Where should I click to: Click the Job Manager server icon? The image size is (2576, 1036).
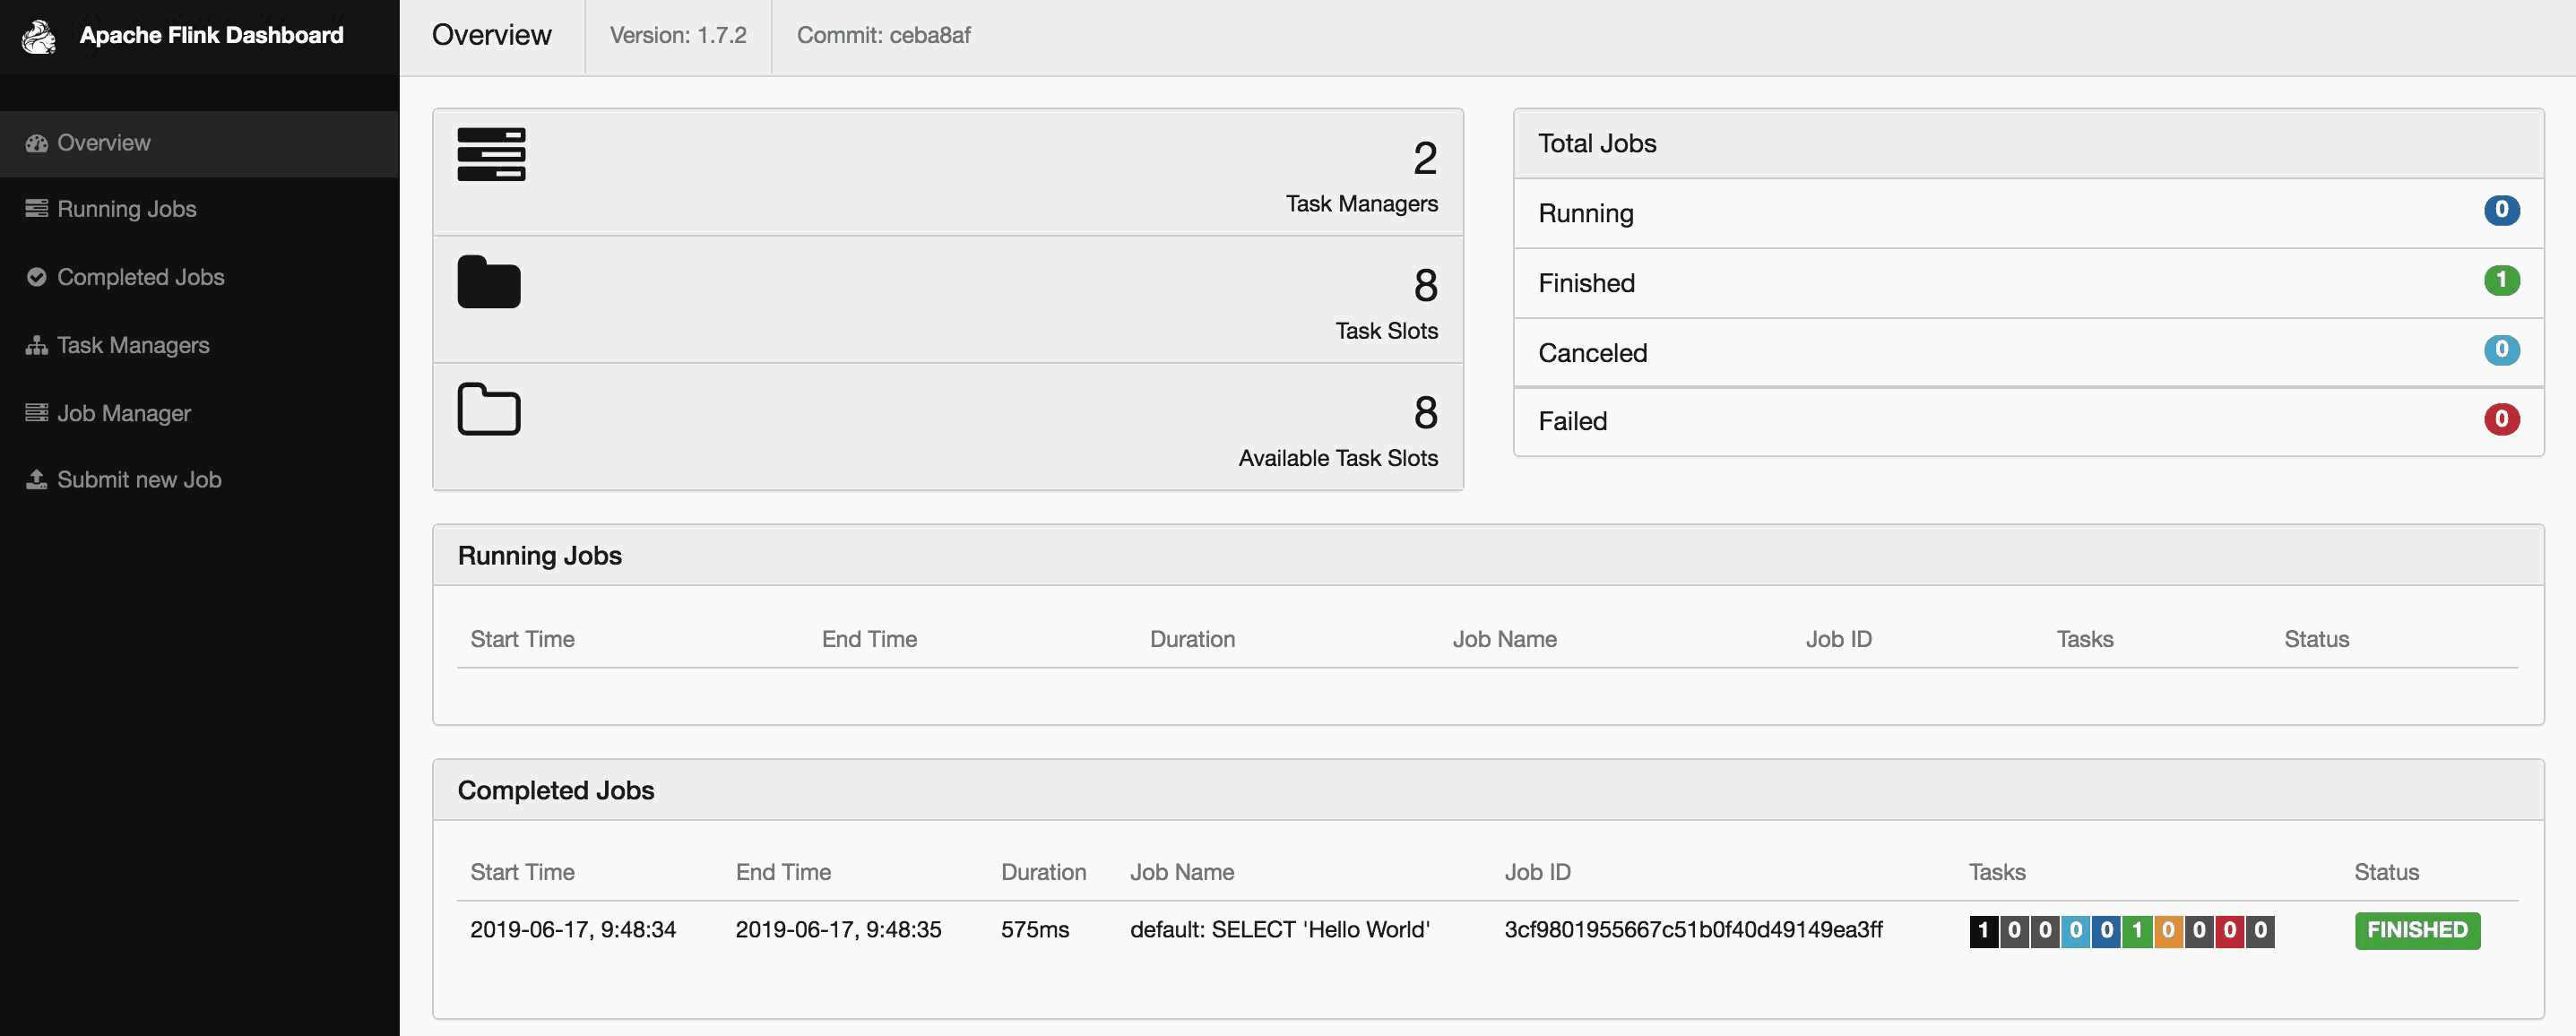[37, 413]
